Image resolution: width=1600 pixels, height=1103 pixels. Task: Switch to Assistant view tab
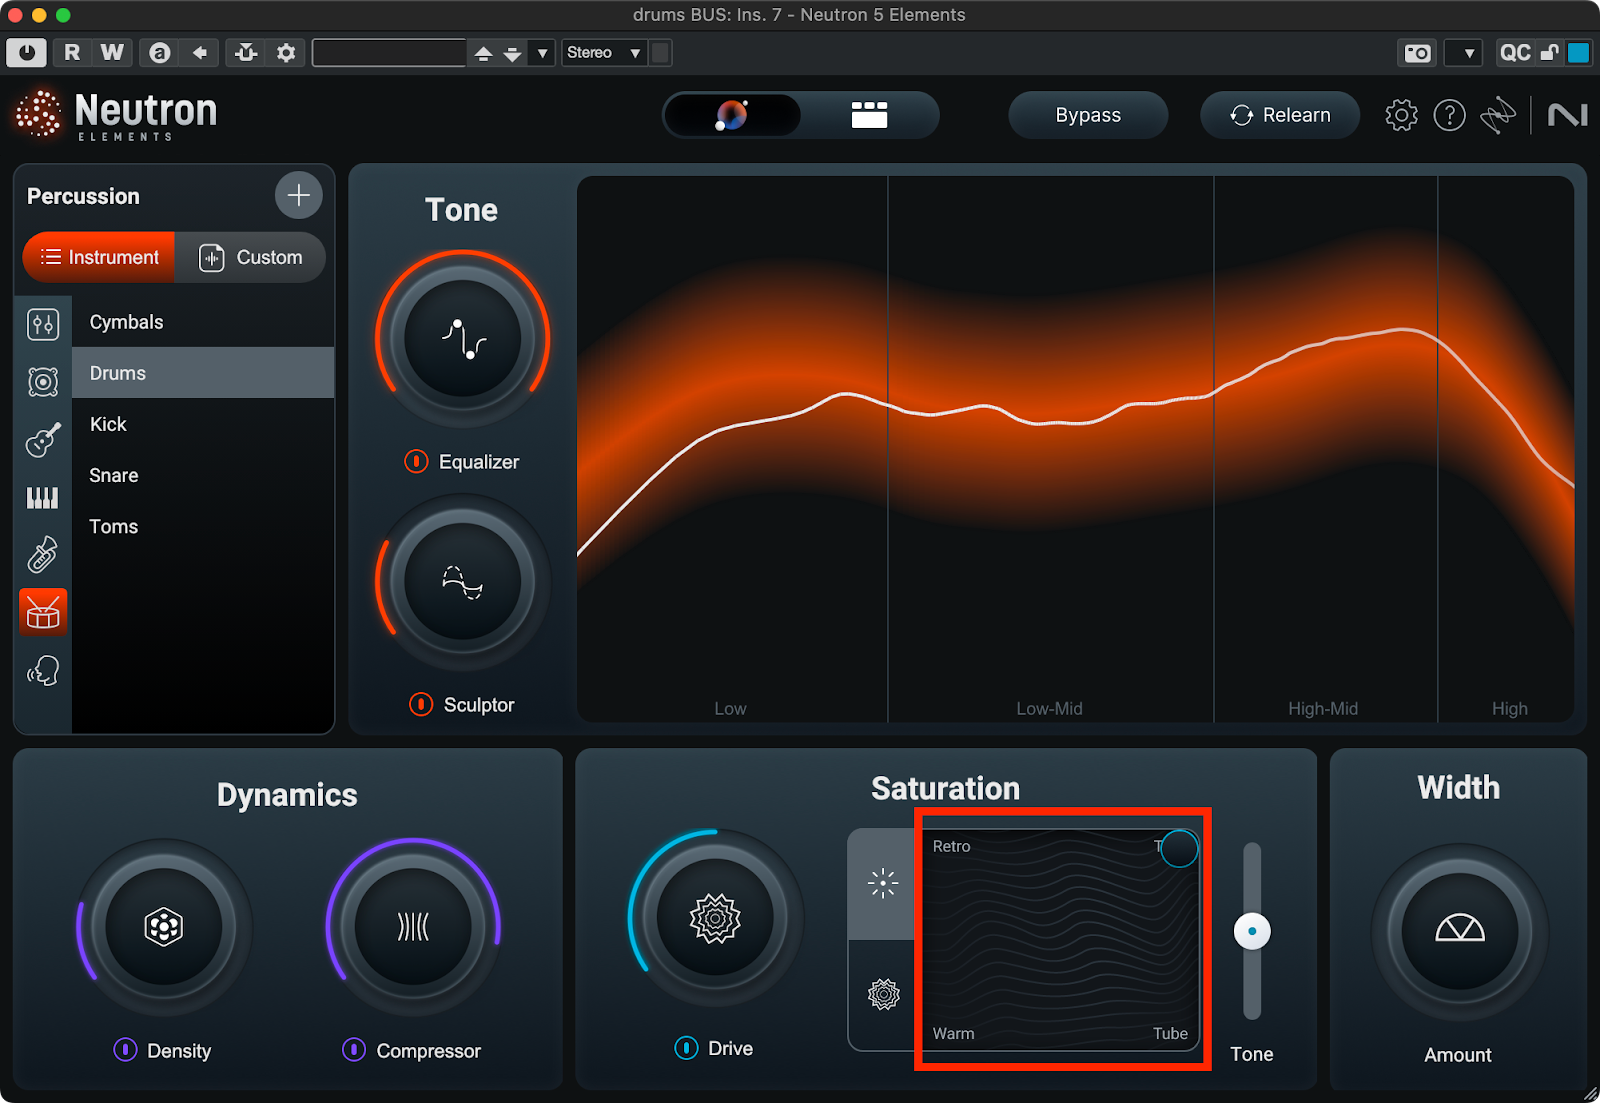[x=732, y=115]
